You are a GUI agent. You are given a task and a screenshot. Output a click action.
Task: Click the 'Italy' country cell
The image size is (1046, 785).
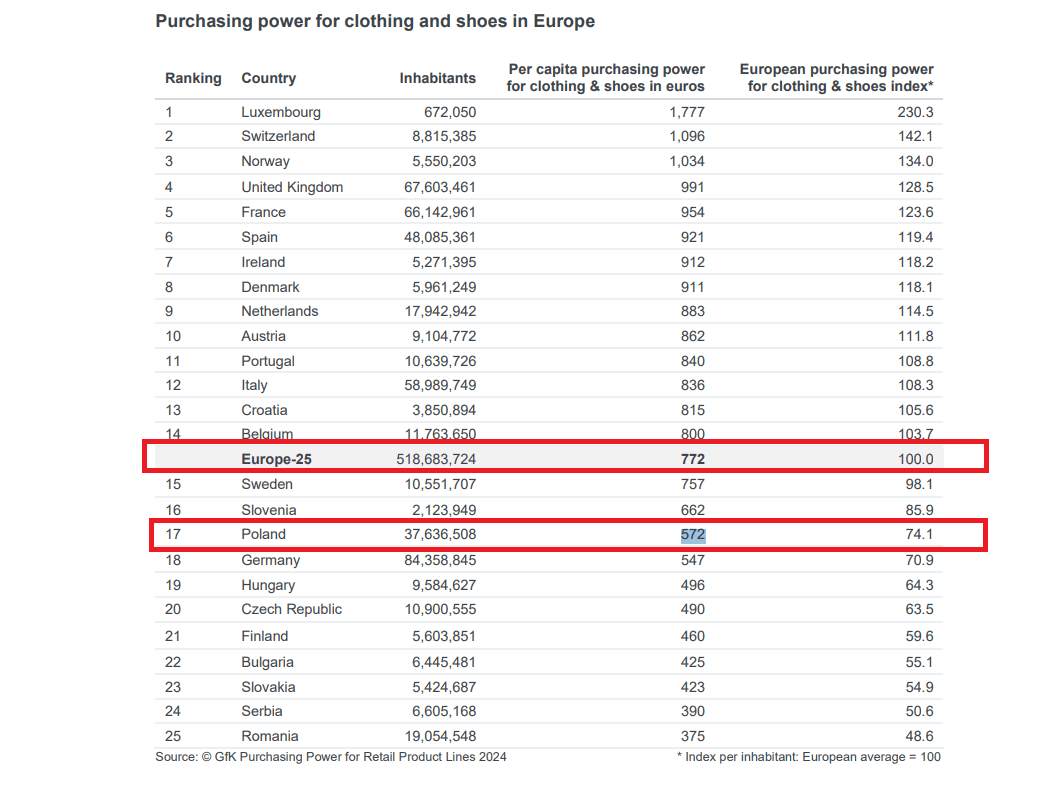coord(254,385)
